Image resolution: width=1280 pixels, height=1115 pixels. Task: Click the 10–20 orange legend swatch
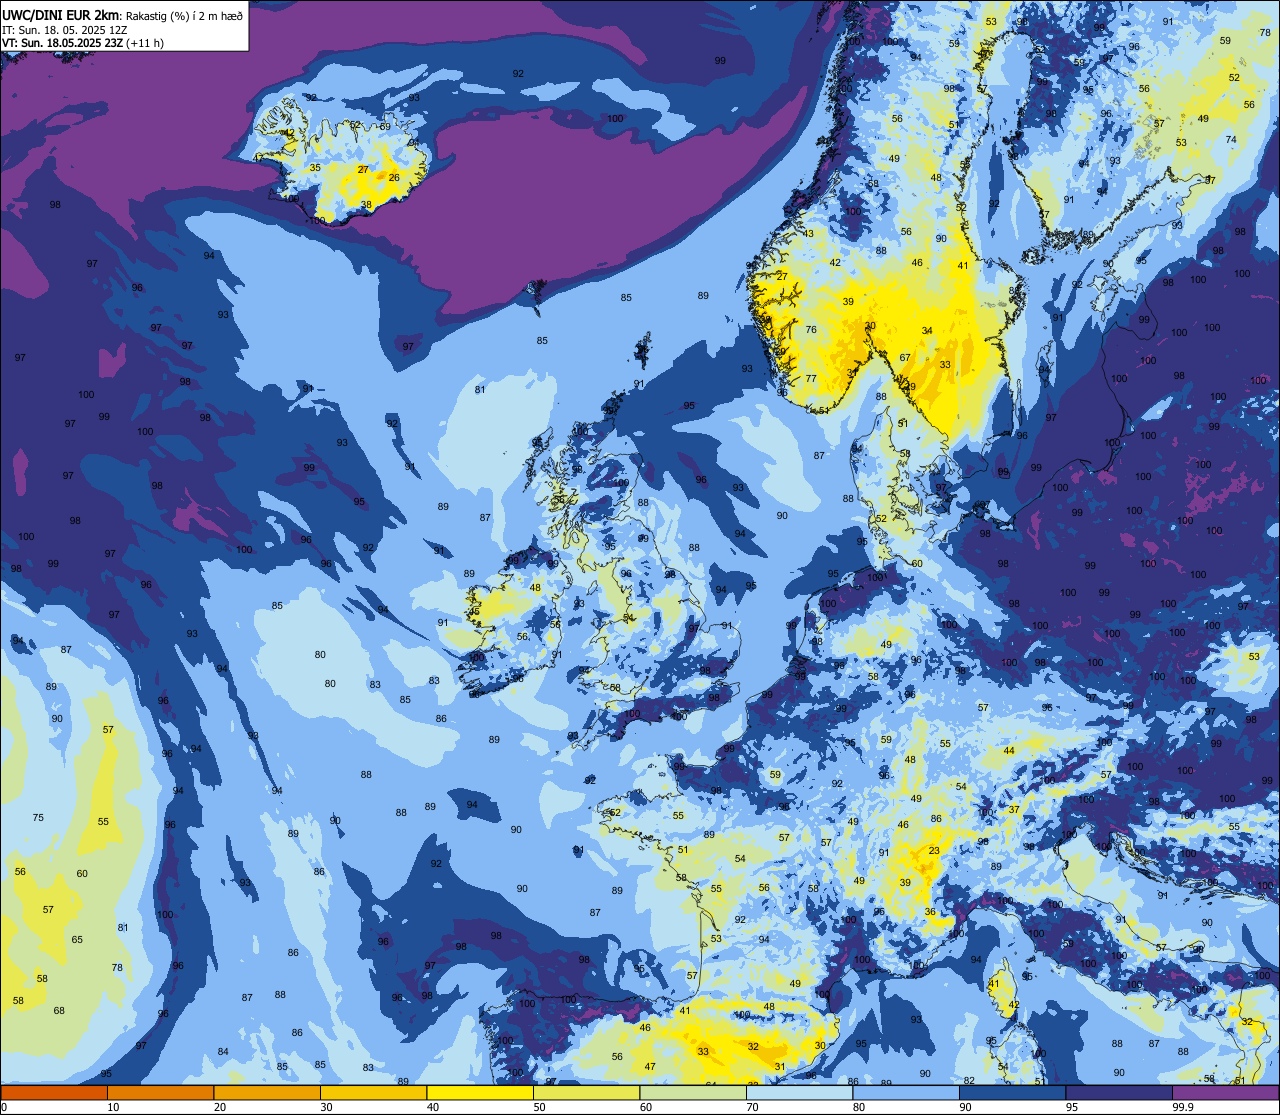pos(160,1092)
